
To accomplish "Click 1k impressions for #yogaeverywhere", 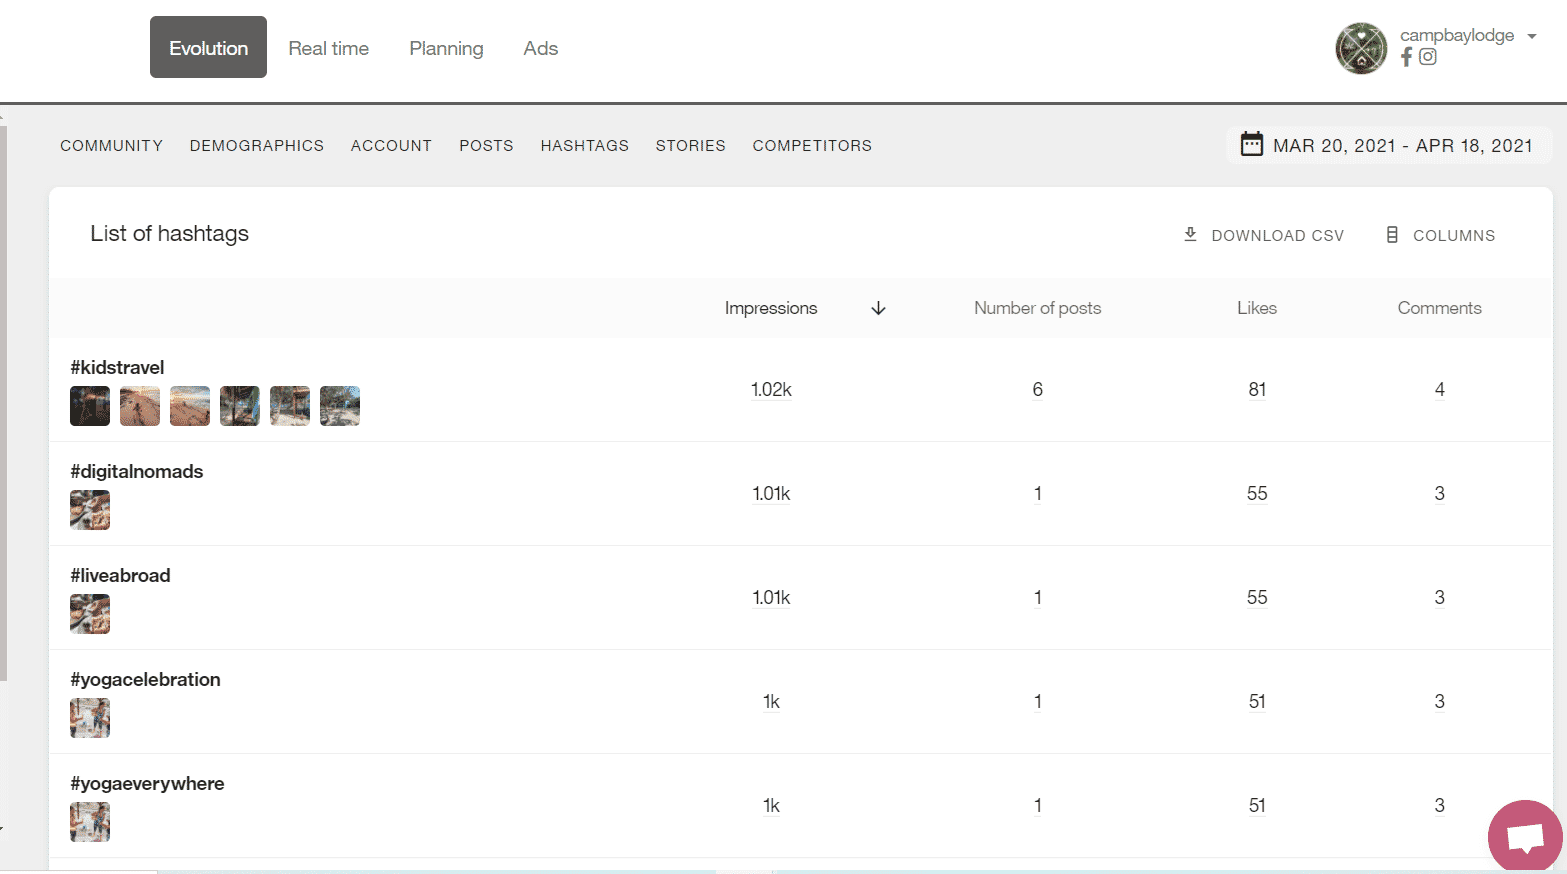I will (x=771, y=805).
